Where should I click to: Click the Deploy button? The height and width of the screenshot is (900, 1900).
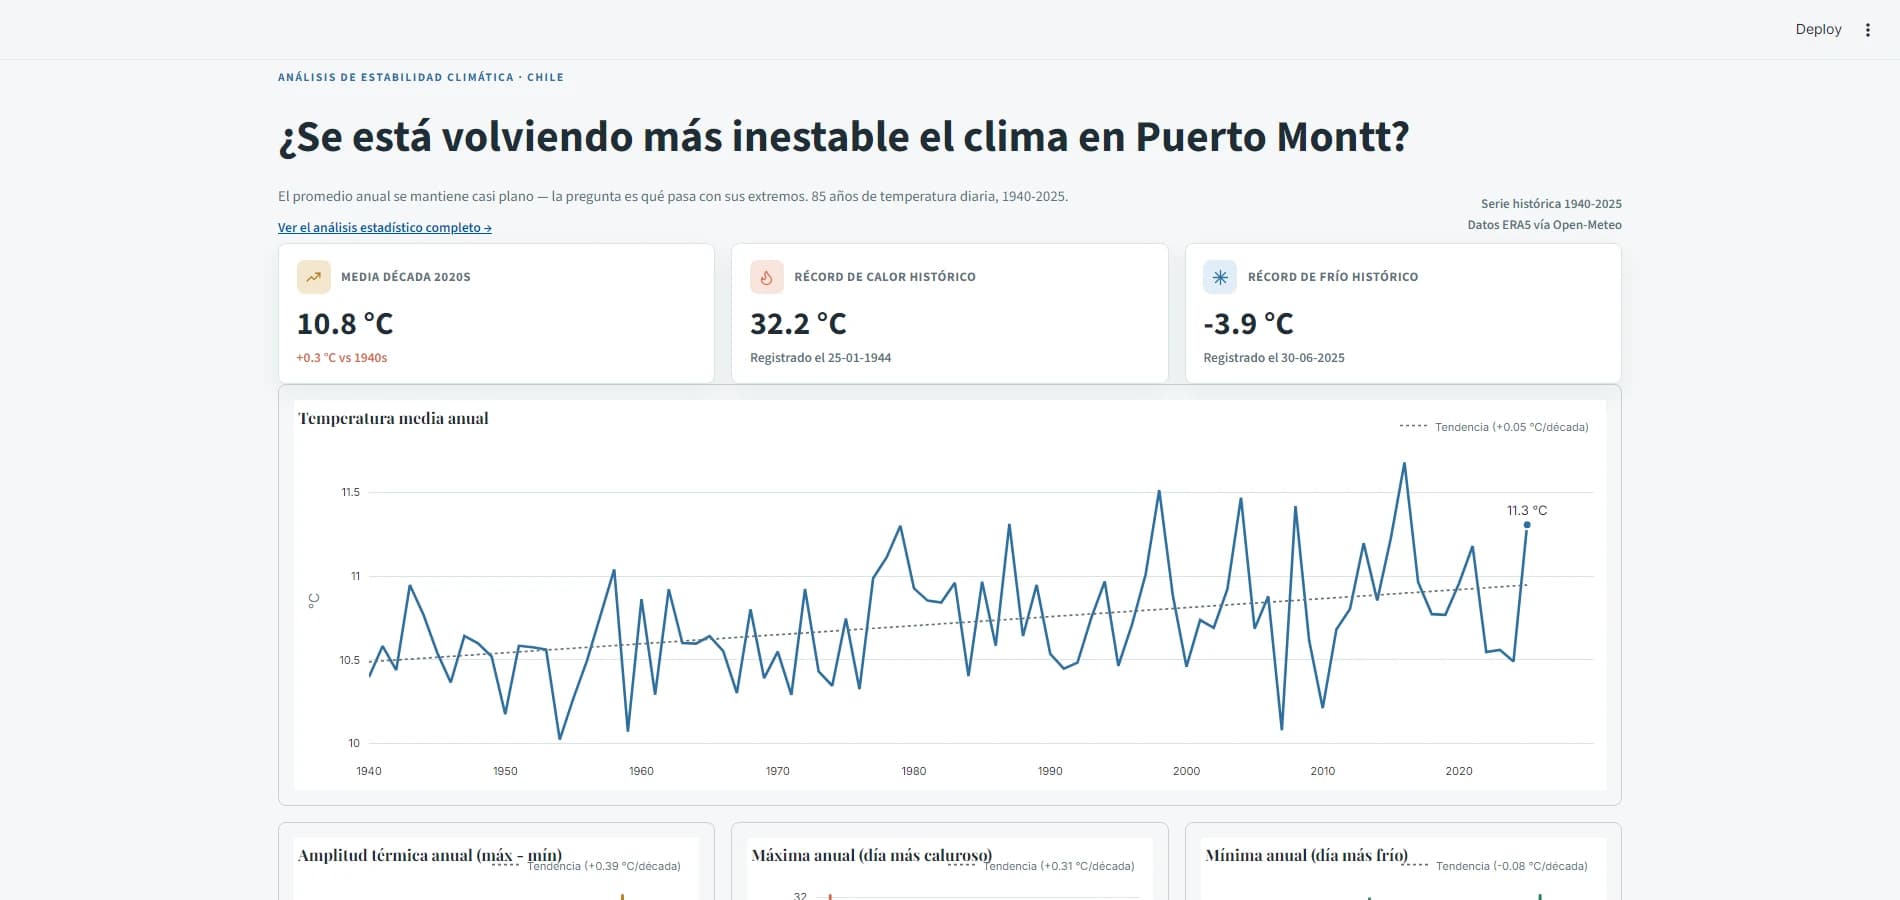click(1818, 29)
